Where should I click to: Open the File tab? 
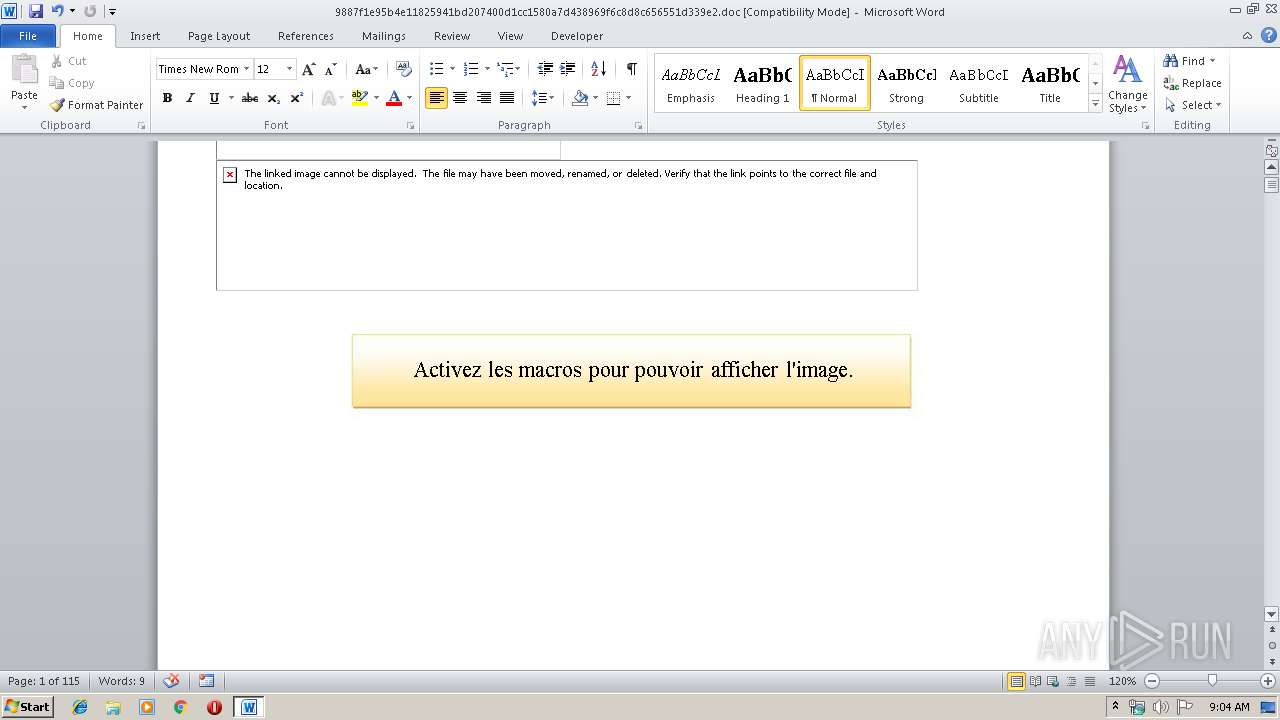click(28, 36)
